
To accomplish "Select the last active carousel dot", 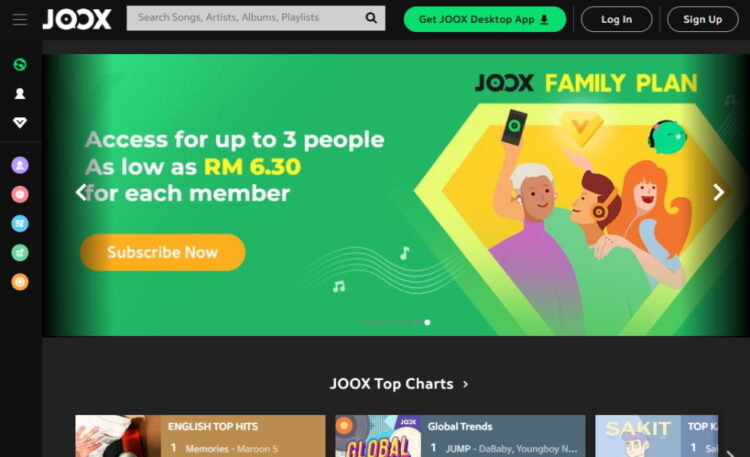I will point(427,323).
